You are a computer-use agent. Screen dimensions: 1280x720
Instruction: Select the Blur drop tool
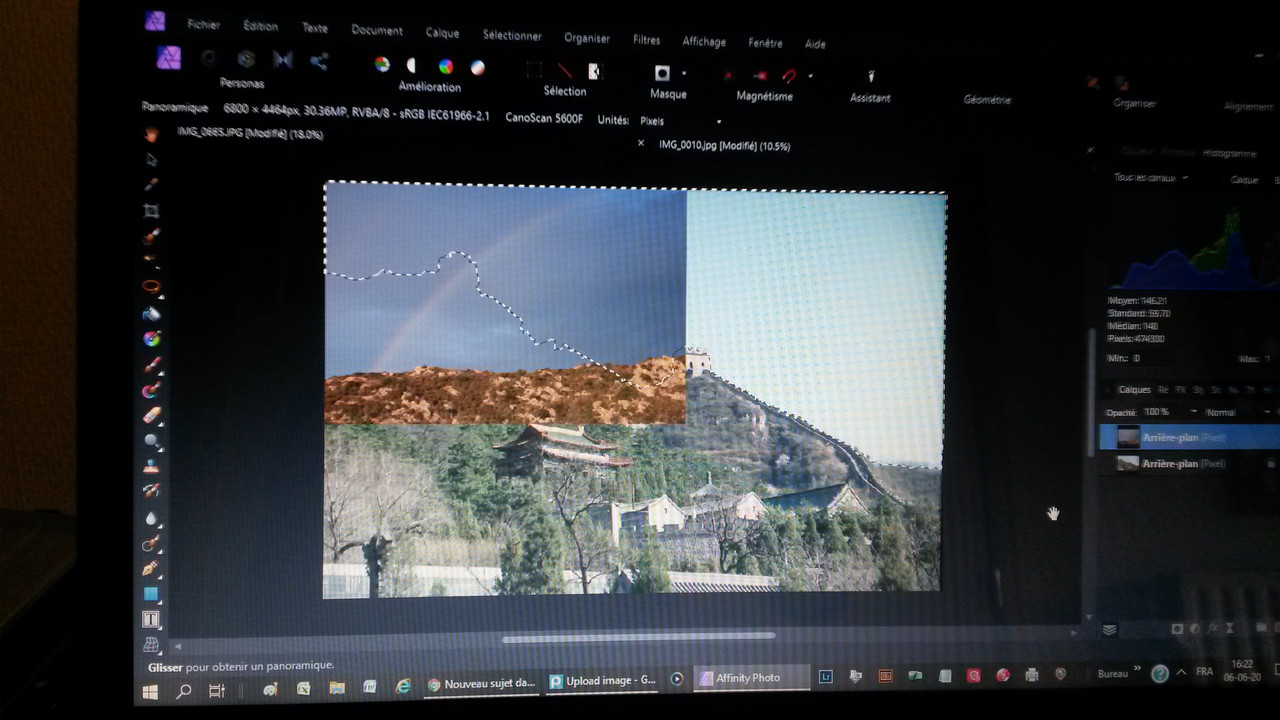pyautogui.click(x=151, y=517)
